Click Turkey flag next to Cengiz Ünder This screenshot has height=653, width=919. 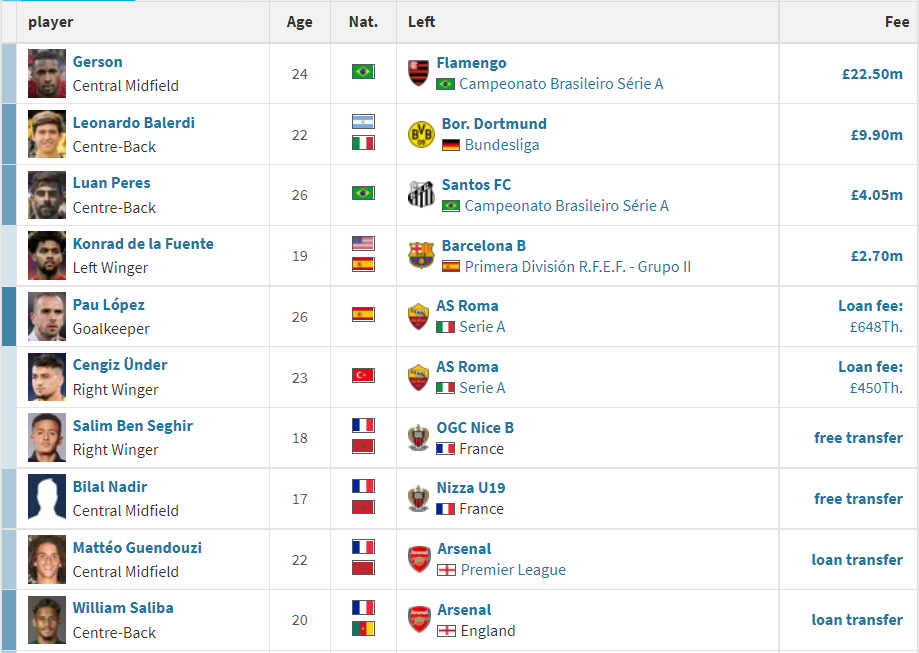tap(363, 375)
